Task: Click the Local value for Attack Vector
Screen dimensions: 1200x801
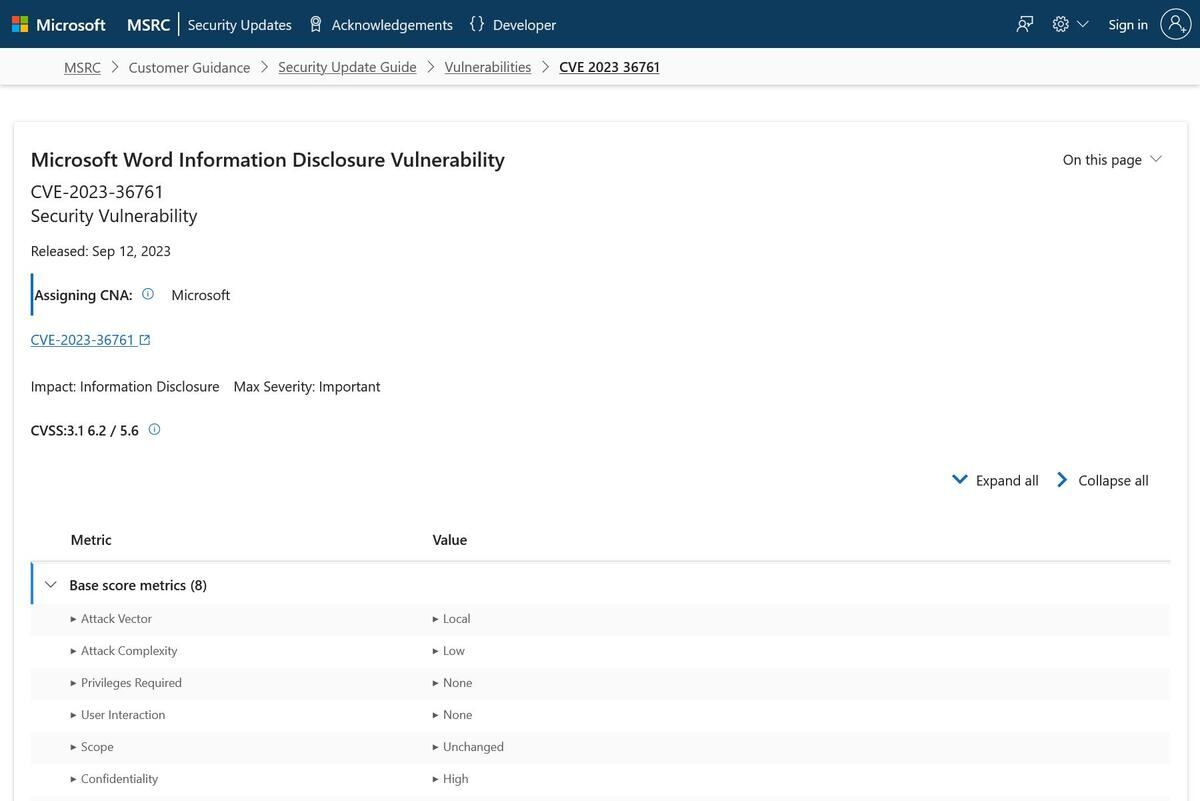Action: coord(456,619)
